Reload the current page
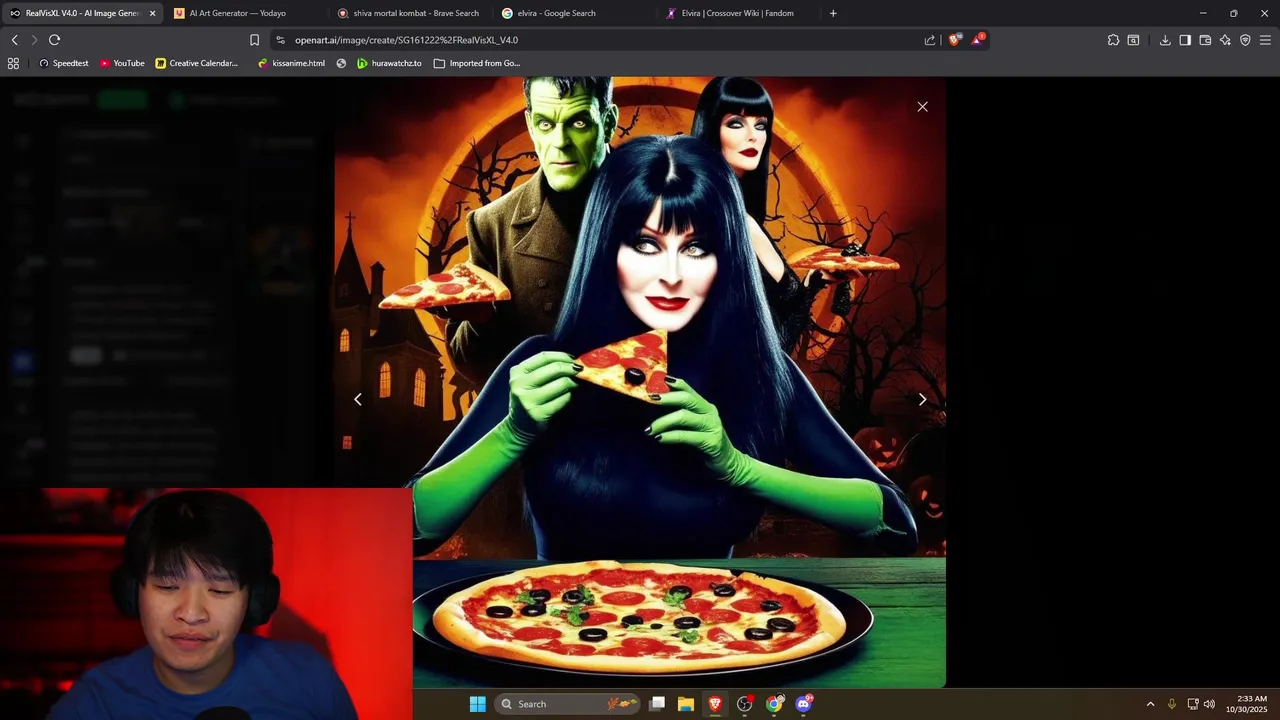Image resolution: width=1280 pixels, height=720 pixels. (55, 40)
